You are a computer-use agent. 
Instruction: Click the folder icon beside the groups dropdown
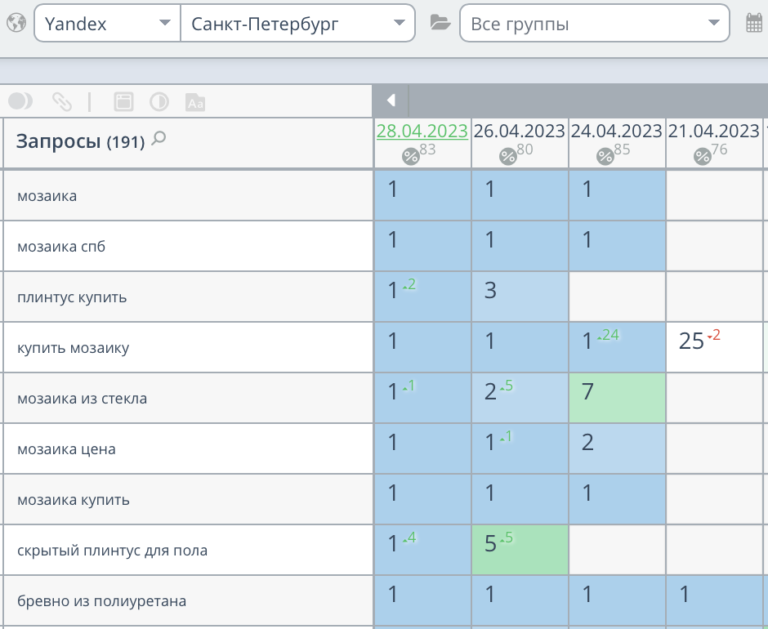[x=439, y=22]
